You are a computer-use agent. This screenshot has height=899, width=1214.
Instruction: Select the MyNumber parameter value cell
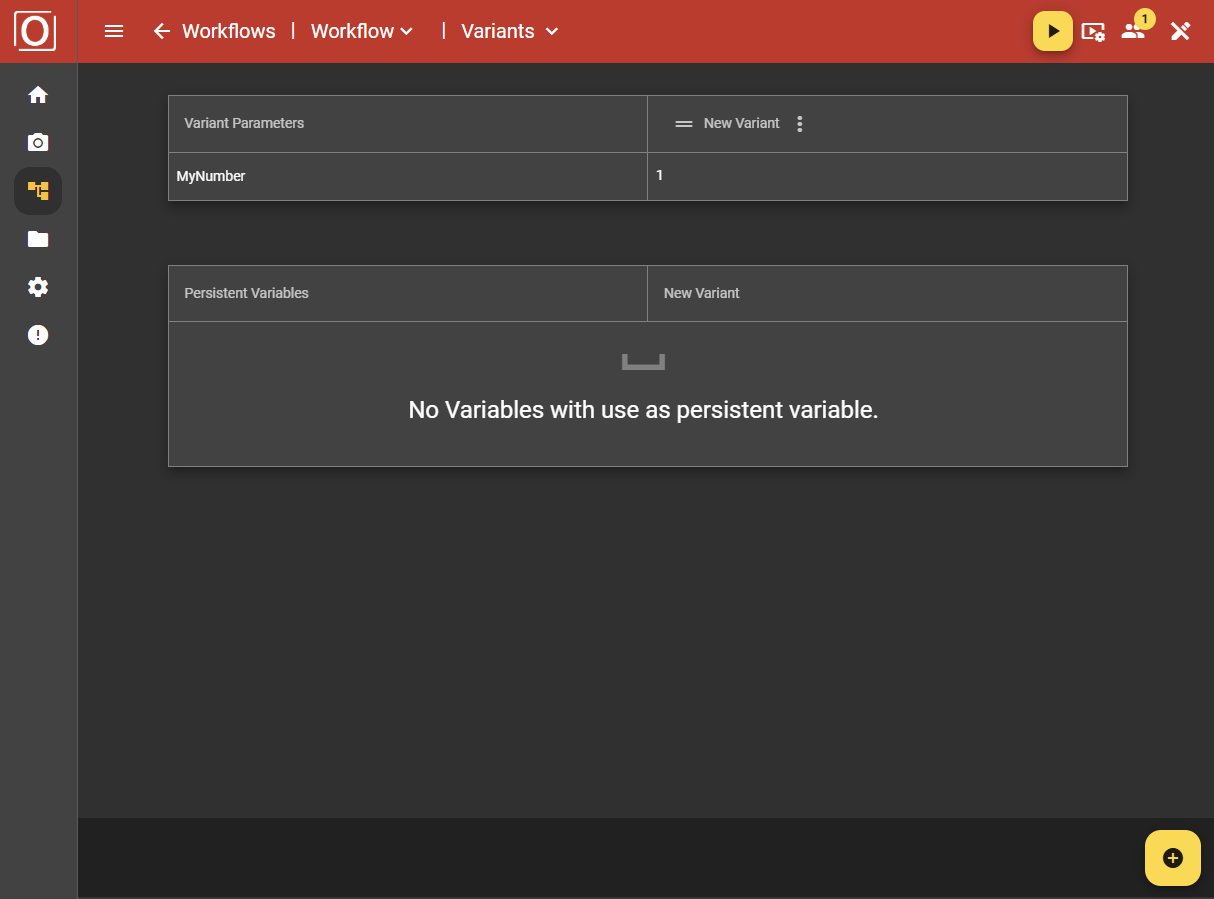pyautogui.click(x=887, y=176)
